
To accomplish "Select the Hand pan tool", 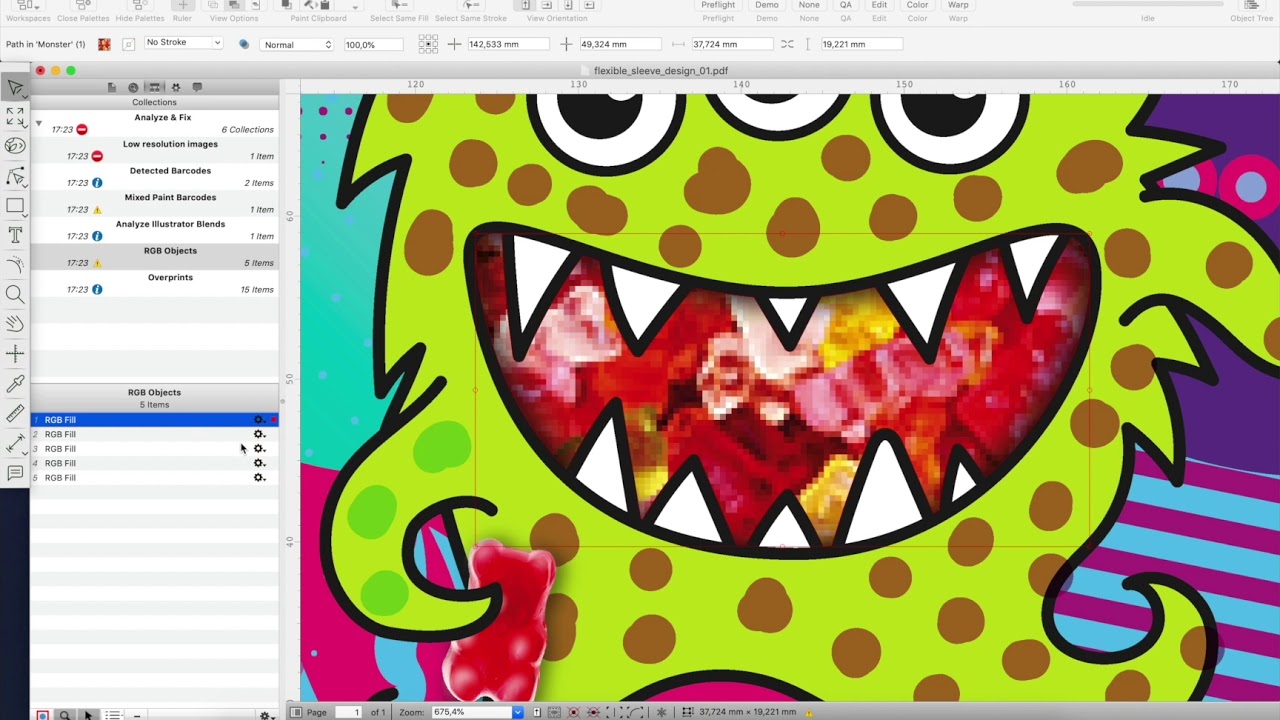I will click(x=15, y=323).
